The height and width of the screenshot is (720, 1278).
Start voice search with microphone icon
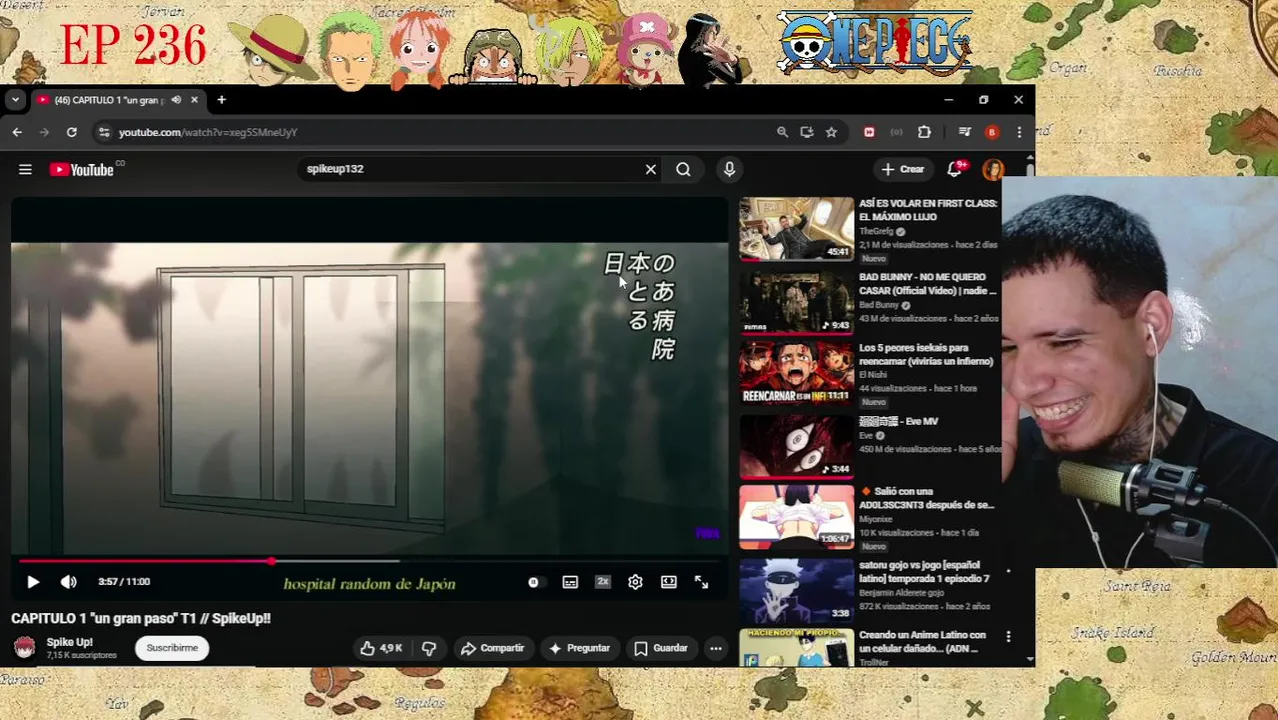729,169
